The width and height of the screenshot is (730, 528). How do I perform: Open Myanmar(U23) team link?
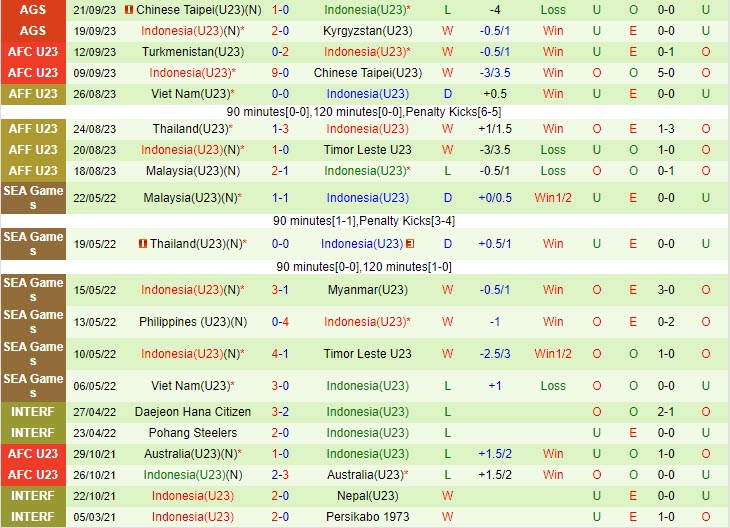coord(368,290)
